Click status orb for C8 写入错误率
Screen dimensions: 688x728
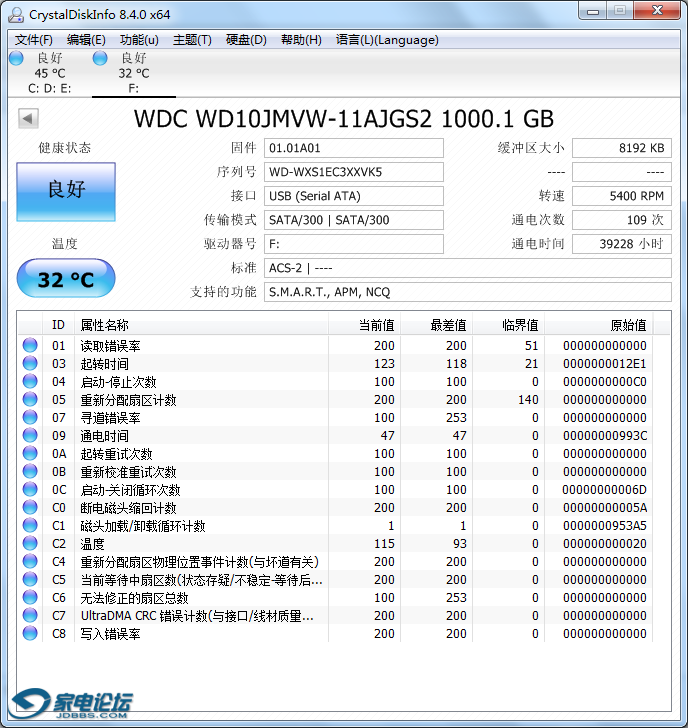[x=30, y=633]
